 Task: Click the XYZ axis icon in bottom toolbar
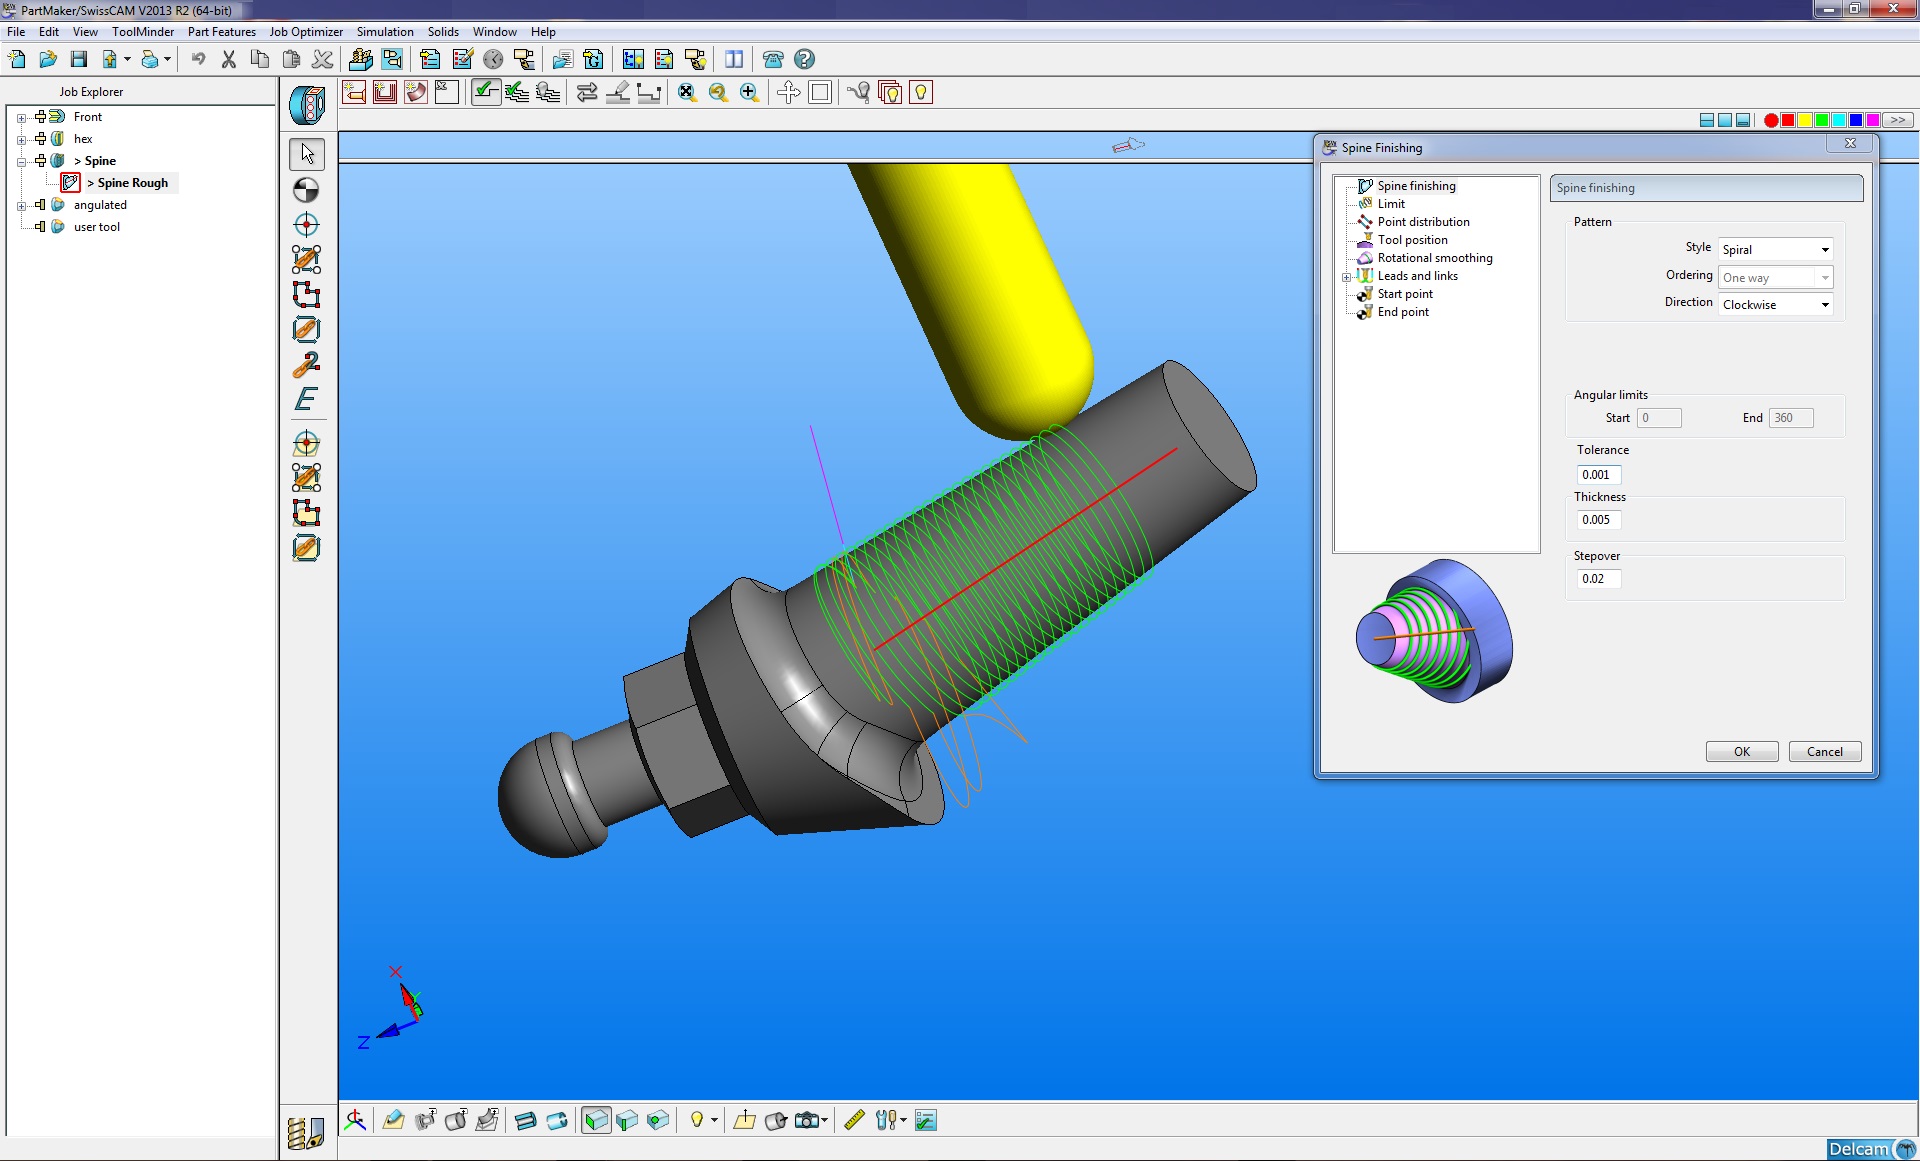pyautogui.click(x=355, y=1120)
